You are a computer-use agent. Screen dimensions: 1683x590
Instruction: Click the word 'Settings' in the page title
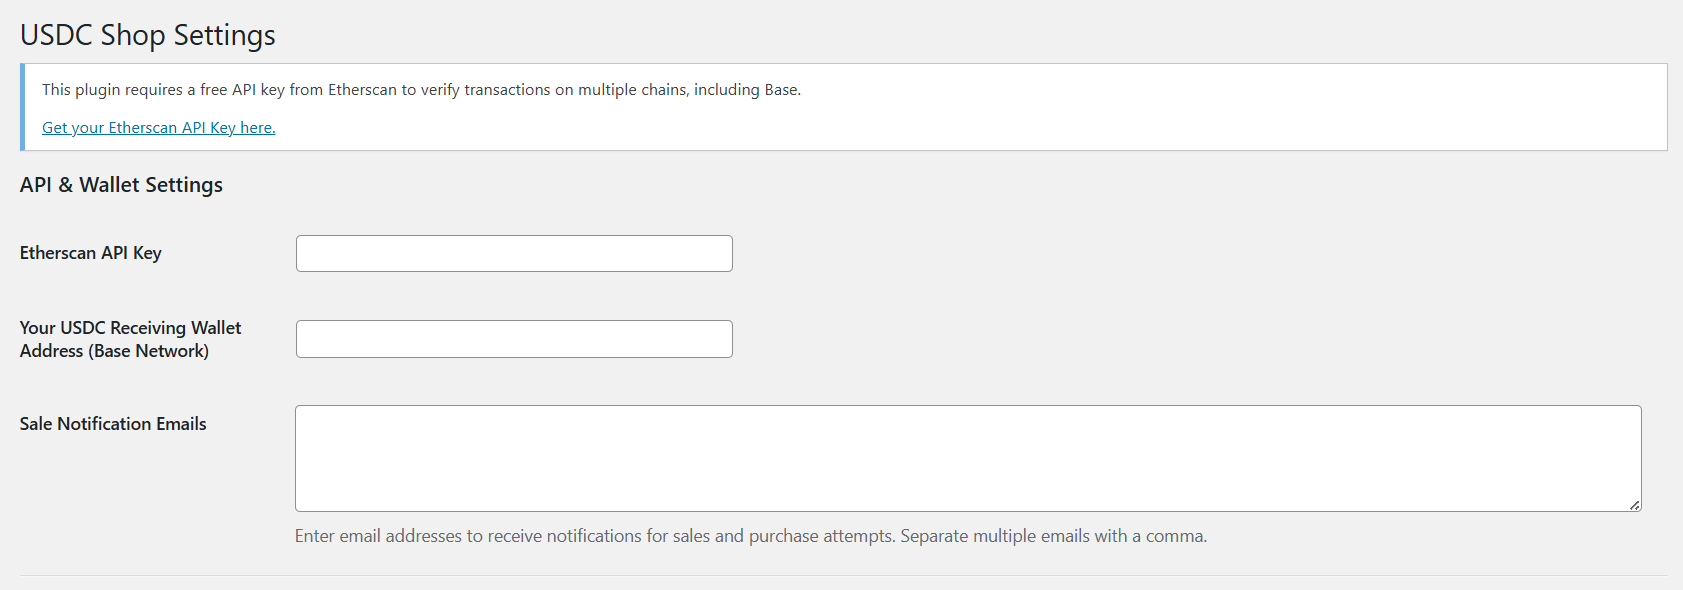pos(225,35)
